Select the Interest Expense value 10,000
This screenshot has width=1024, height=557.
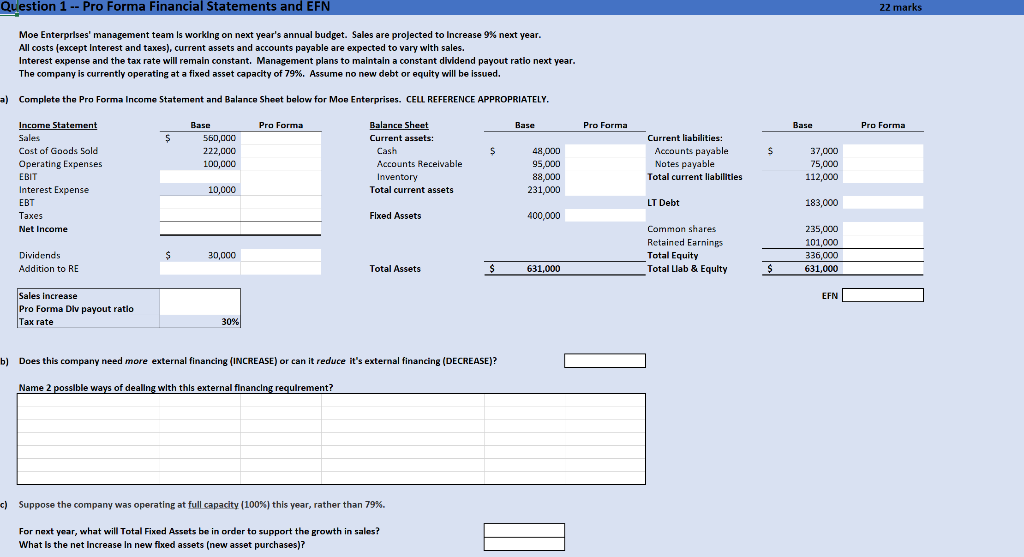[x=222, y=190]
